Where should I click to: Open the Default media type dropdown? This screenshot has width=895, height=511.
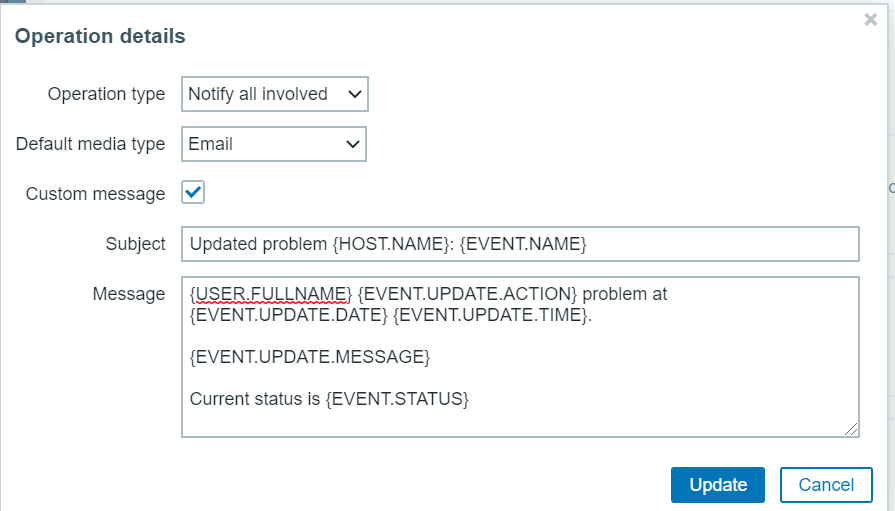pos(274,144)
